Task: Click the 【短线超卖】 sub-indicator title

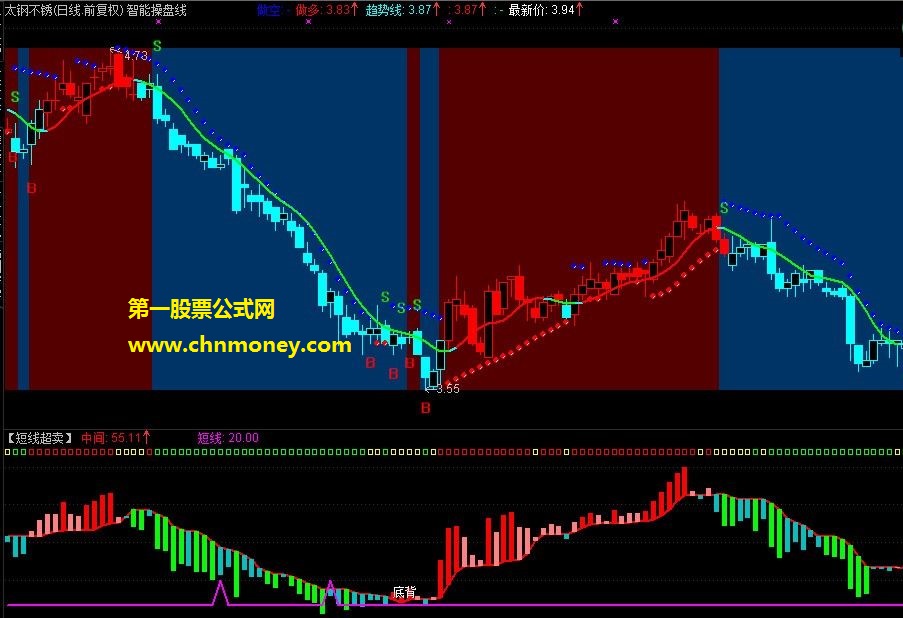Action: (x=40, y=438)
